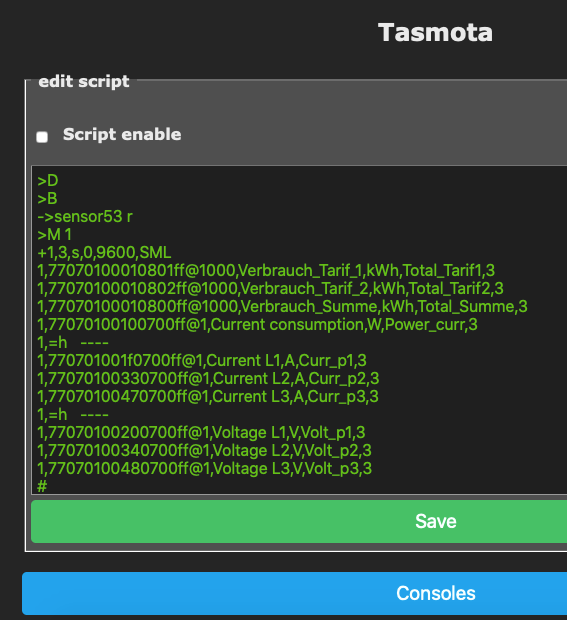
Task: Click the '>M 1' meter declaration line
Action: pyautogui.click(x=55, y=234)
